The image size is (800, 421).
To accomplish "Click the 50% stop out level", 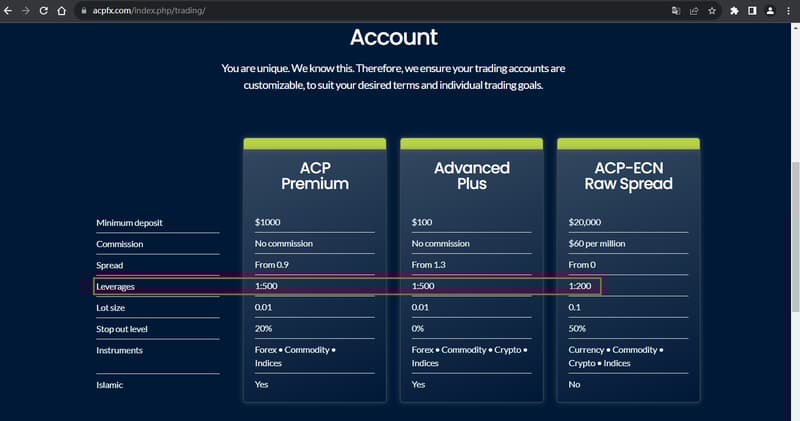I will click(x=577, y=329).
